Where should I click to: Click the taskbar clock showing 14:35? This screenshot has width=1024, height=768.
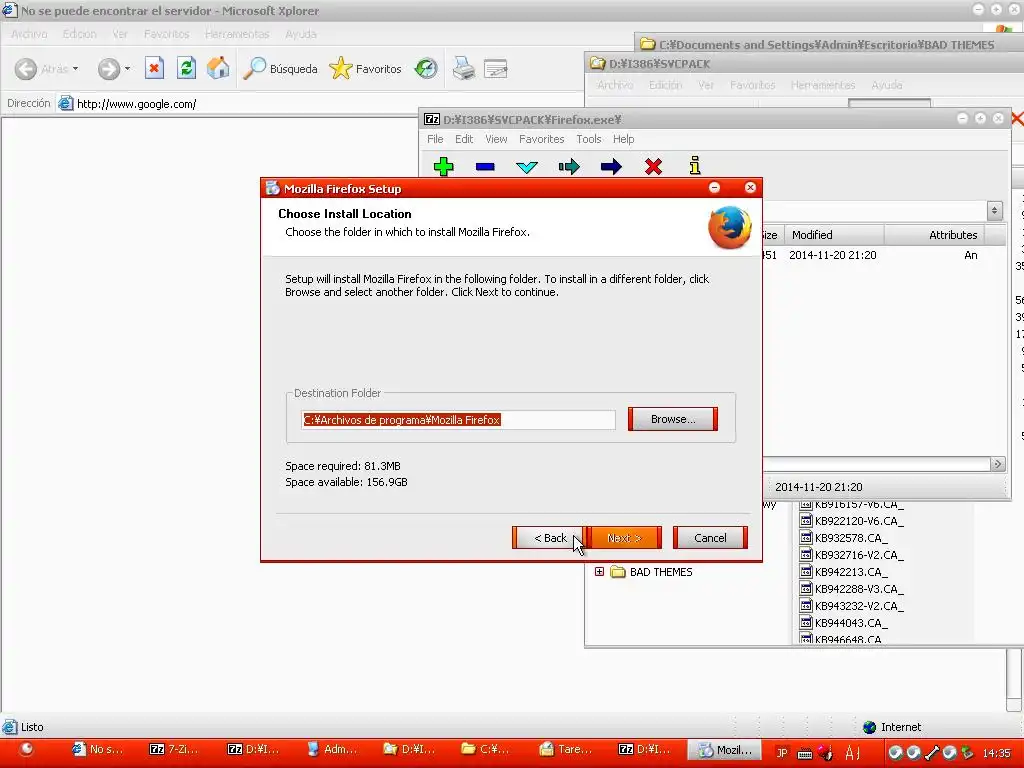click(996, 753)
